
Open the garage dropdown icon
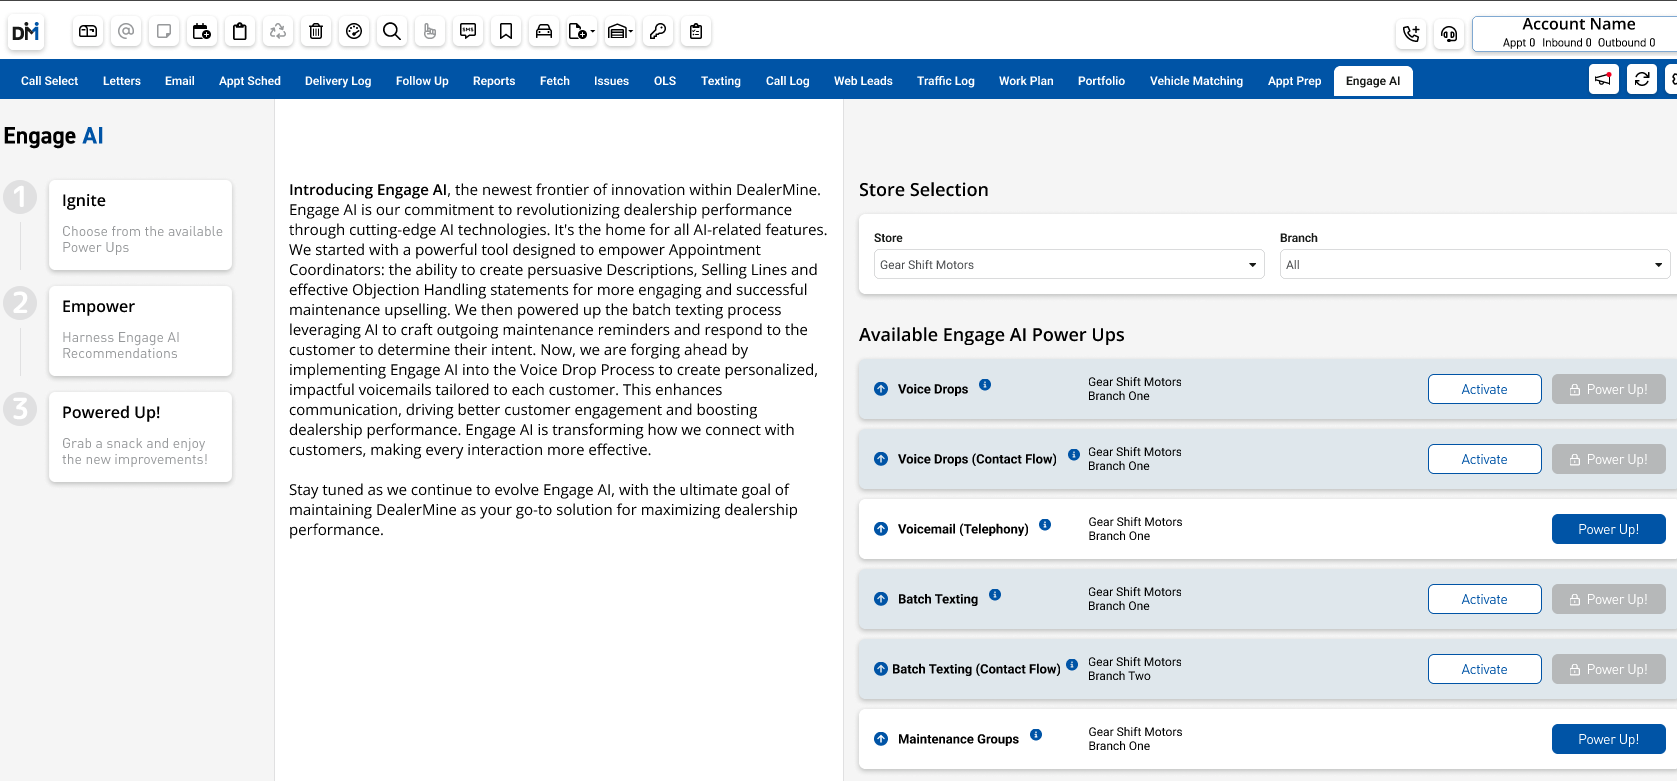[620, 31]
